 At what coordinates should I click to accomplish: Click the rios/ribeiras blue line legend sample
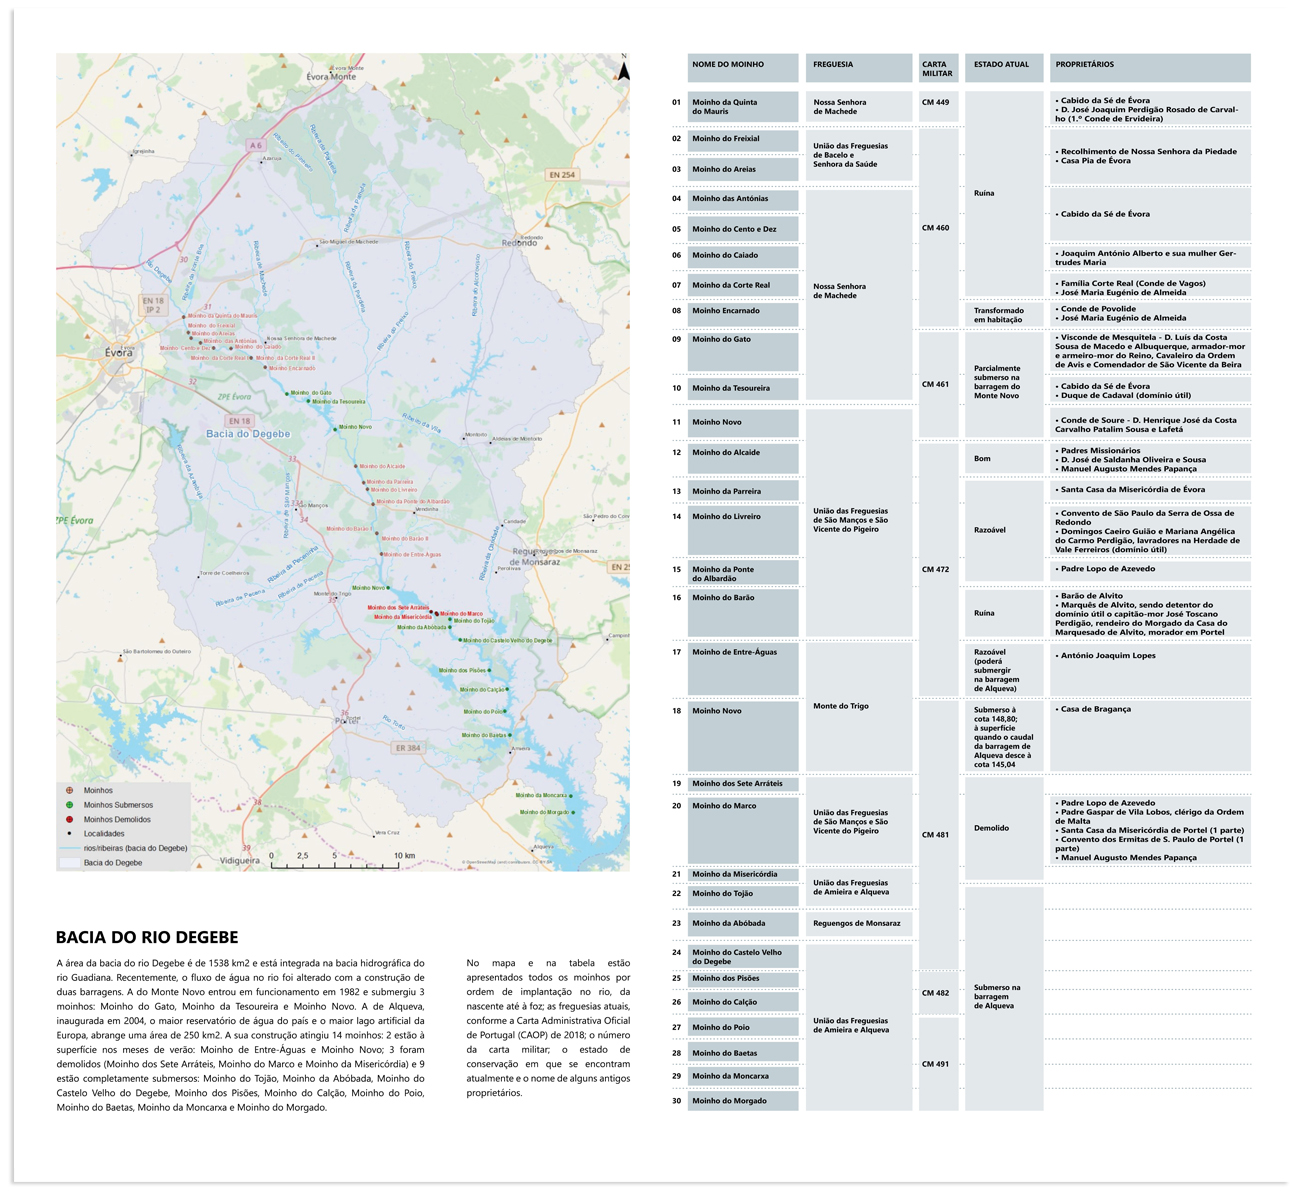(x=69, y=848)
